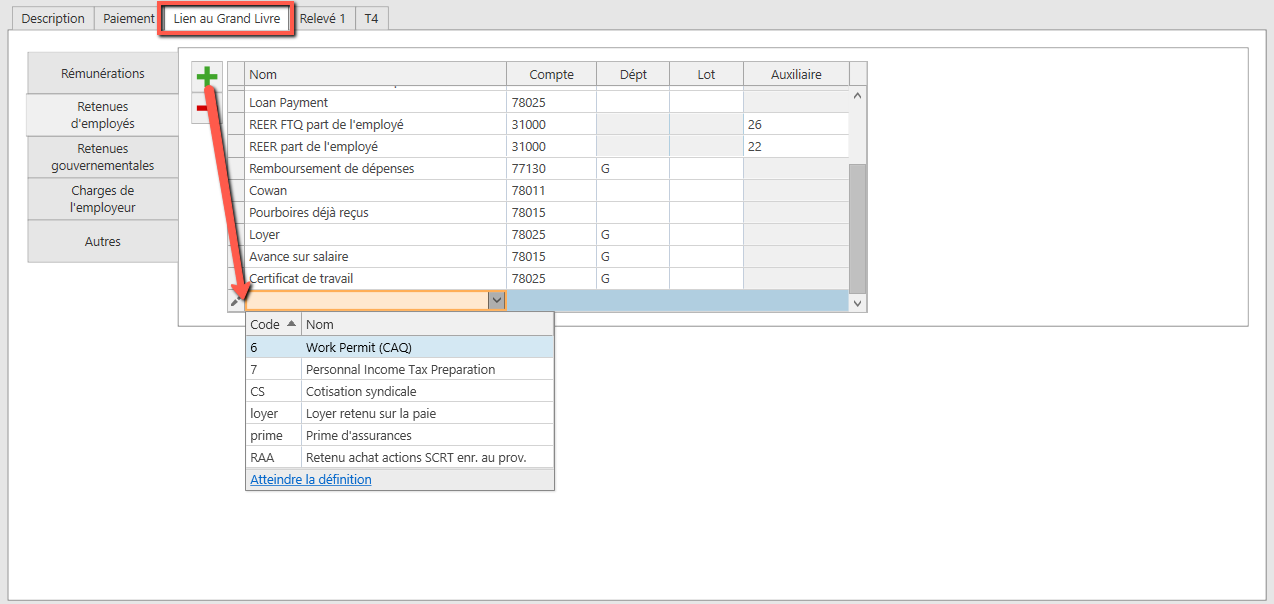Pick Personnal Income Tax Preparation option
Image resolution: width=1274 pixels, height=604 pixels.
[400, 369]
